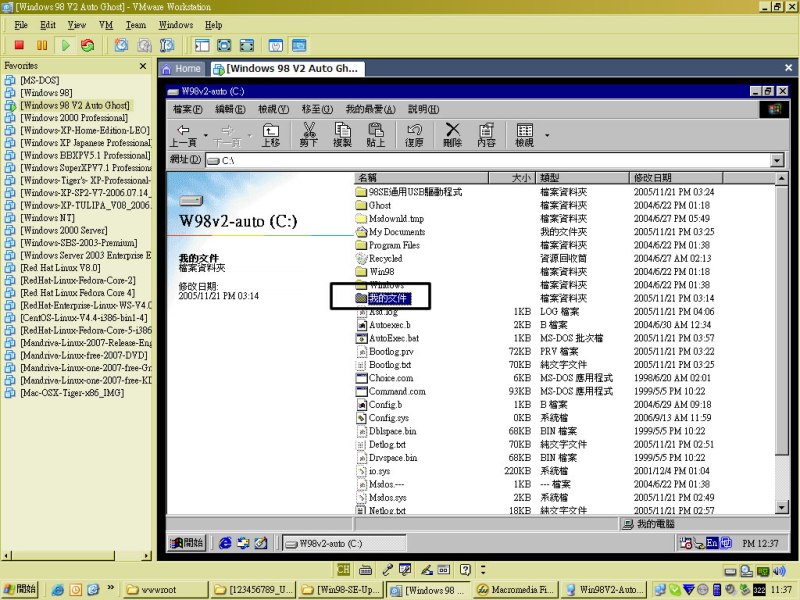Viewport: 800px width, 600px height.
Task: Switch to the Home tab
Action: click(182, 69)
